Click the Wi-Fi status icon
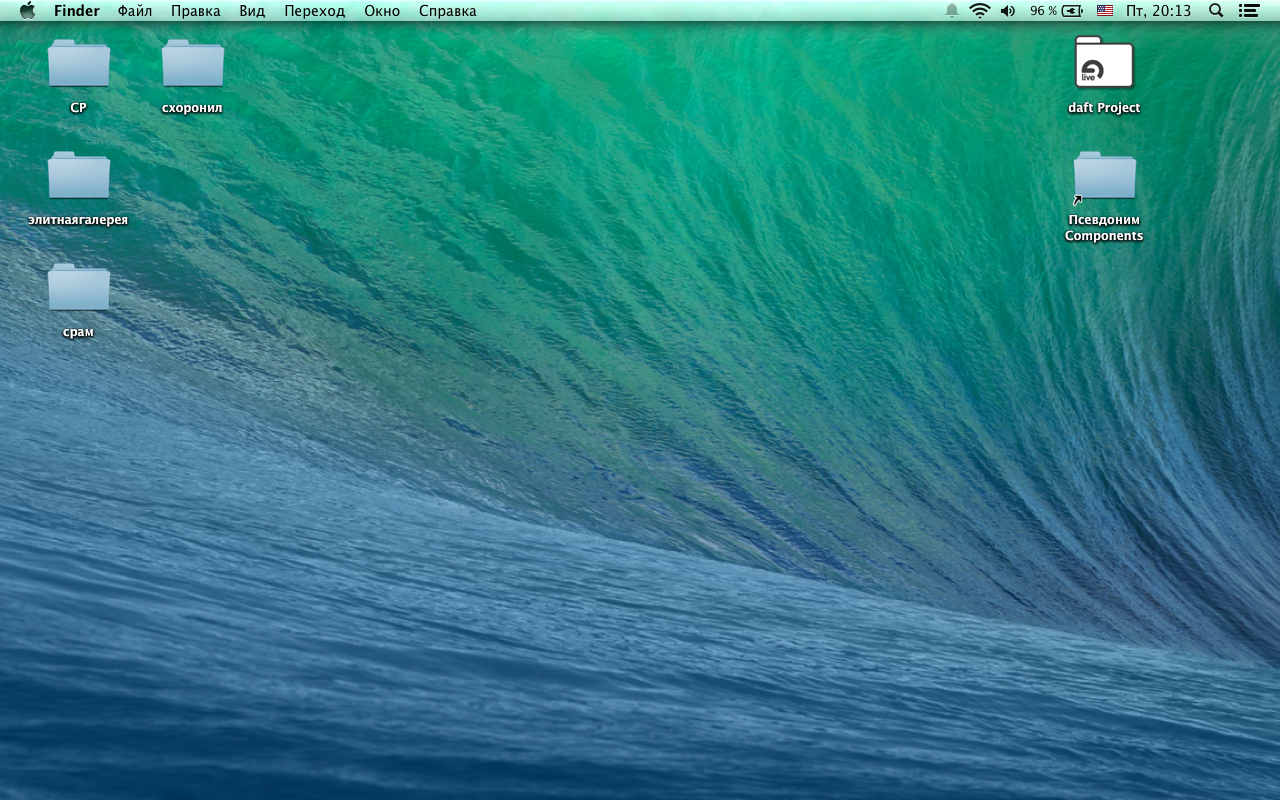1280x800 pixels. click(x=979, y=11)
